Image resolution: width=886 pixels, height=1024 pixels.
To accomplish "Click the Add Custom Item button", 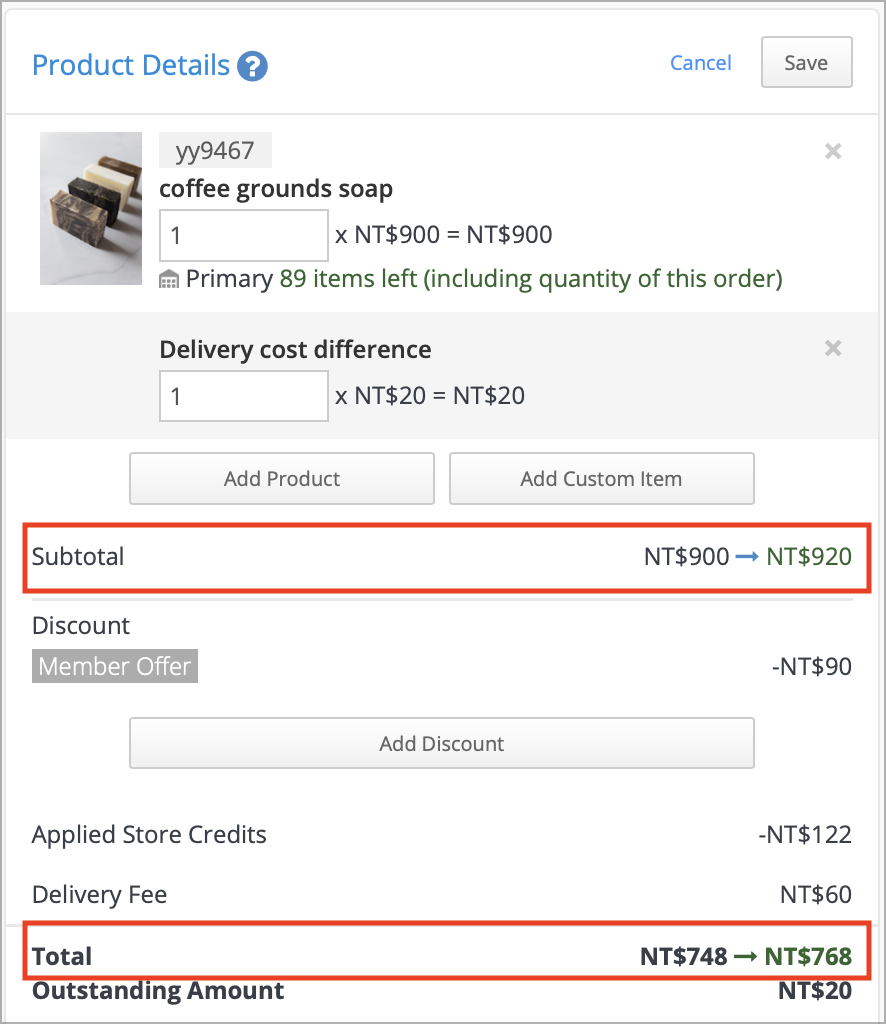I will pyautogui.click(x=601, y=478).
